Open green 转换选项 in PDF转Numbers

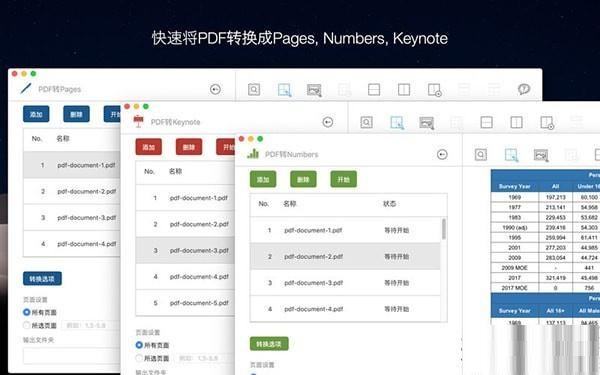point(269,344)
